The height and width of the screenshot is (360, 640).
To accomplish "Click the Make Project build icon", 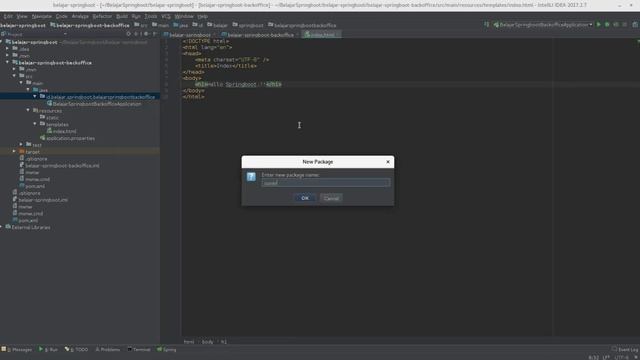I will 487,25.
